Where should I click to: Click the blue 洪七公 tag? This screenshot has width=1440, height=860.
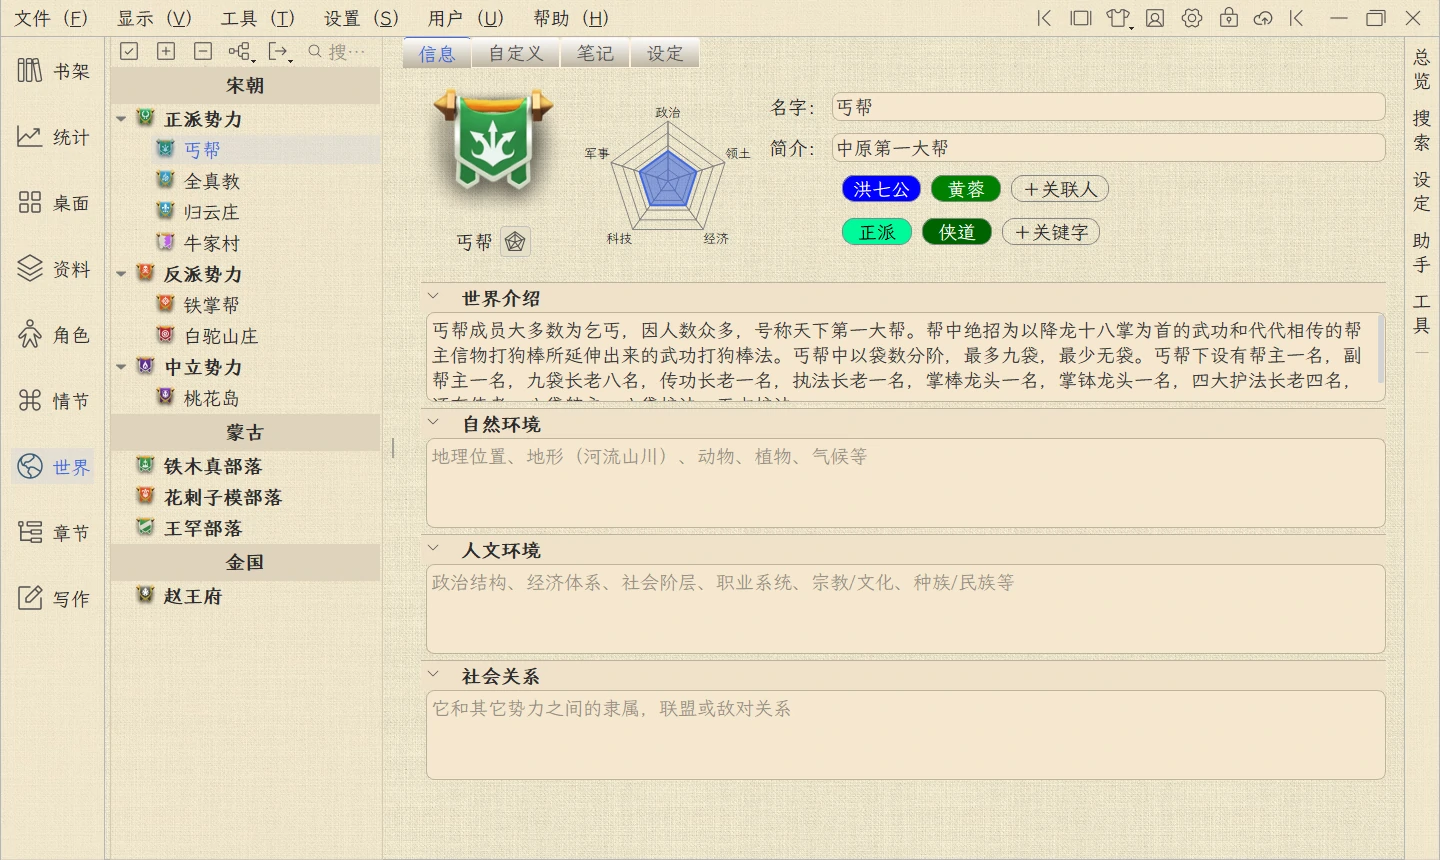881,189
